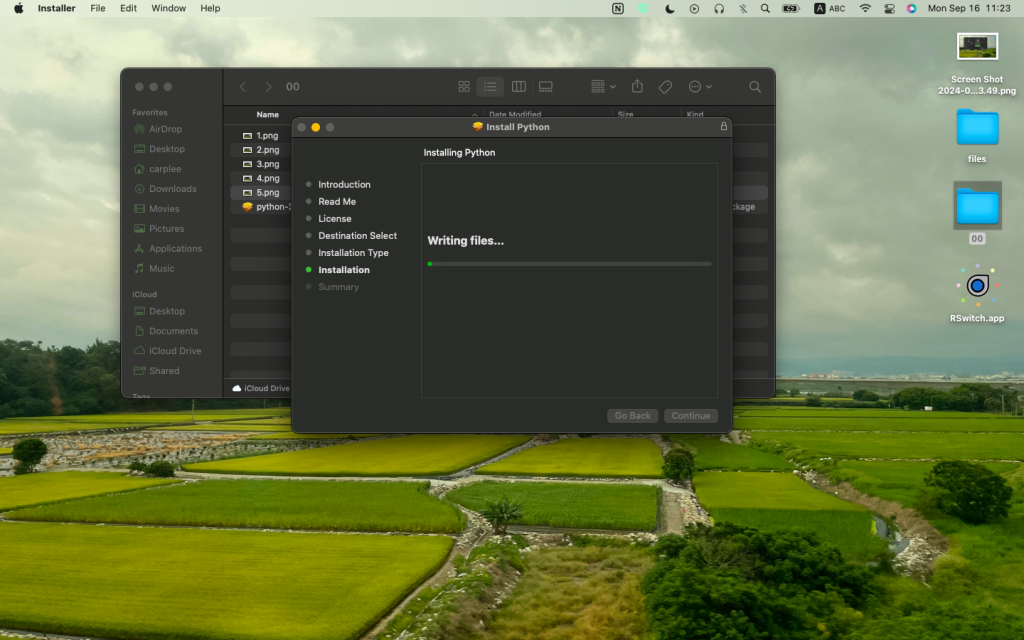Open the Help menu
The width and height of the screenshot is (1024, 640).
[x=210, y=8]
